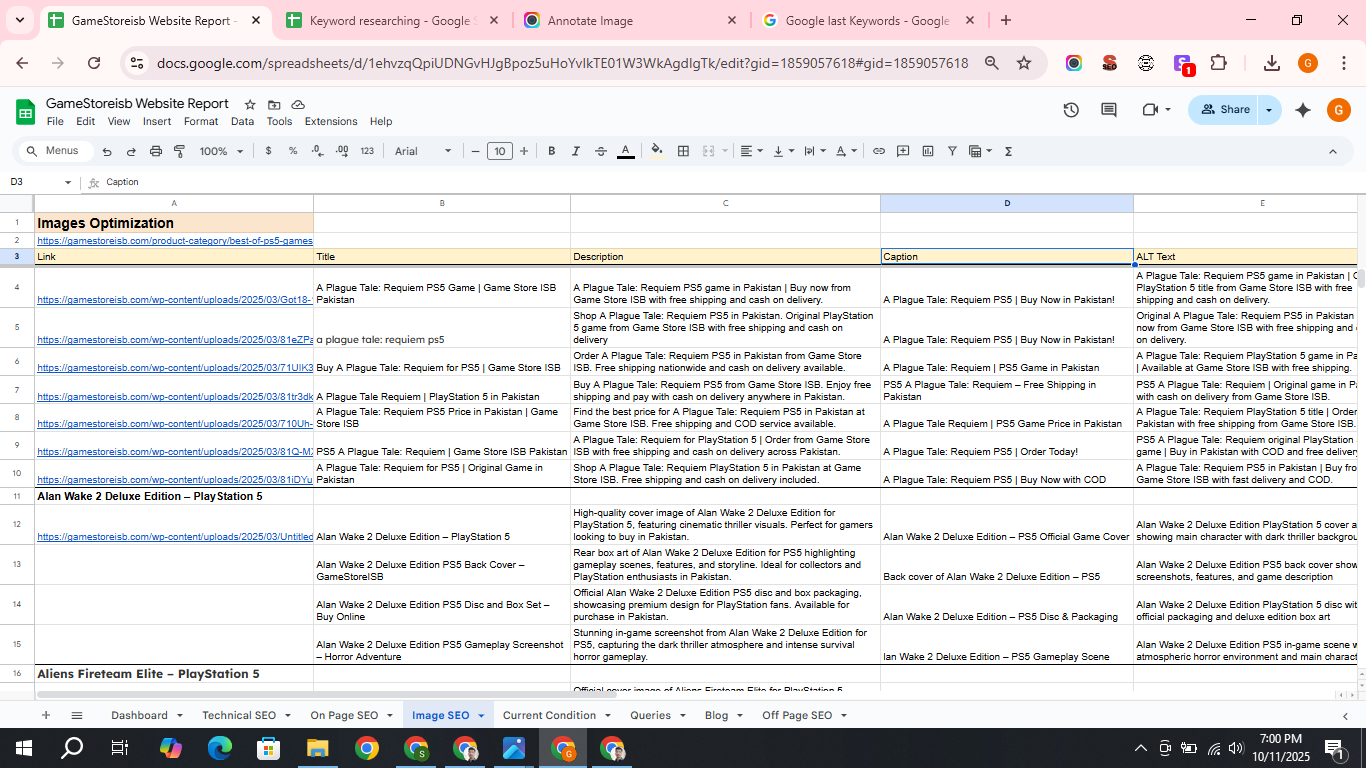The image size is (1366, 768).
Task: Open the gamestoreisb product-category link in A2
Action: [174, 241]
